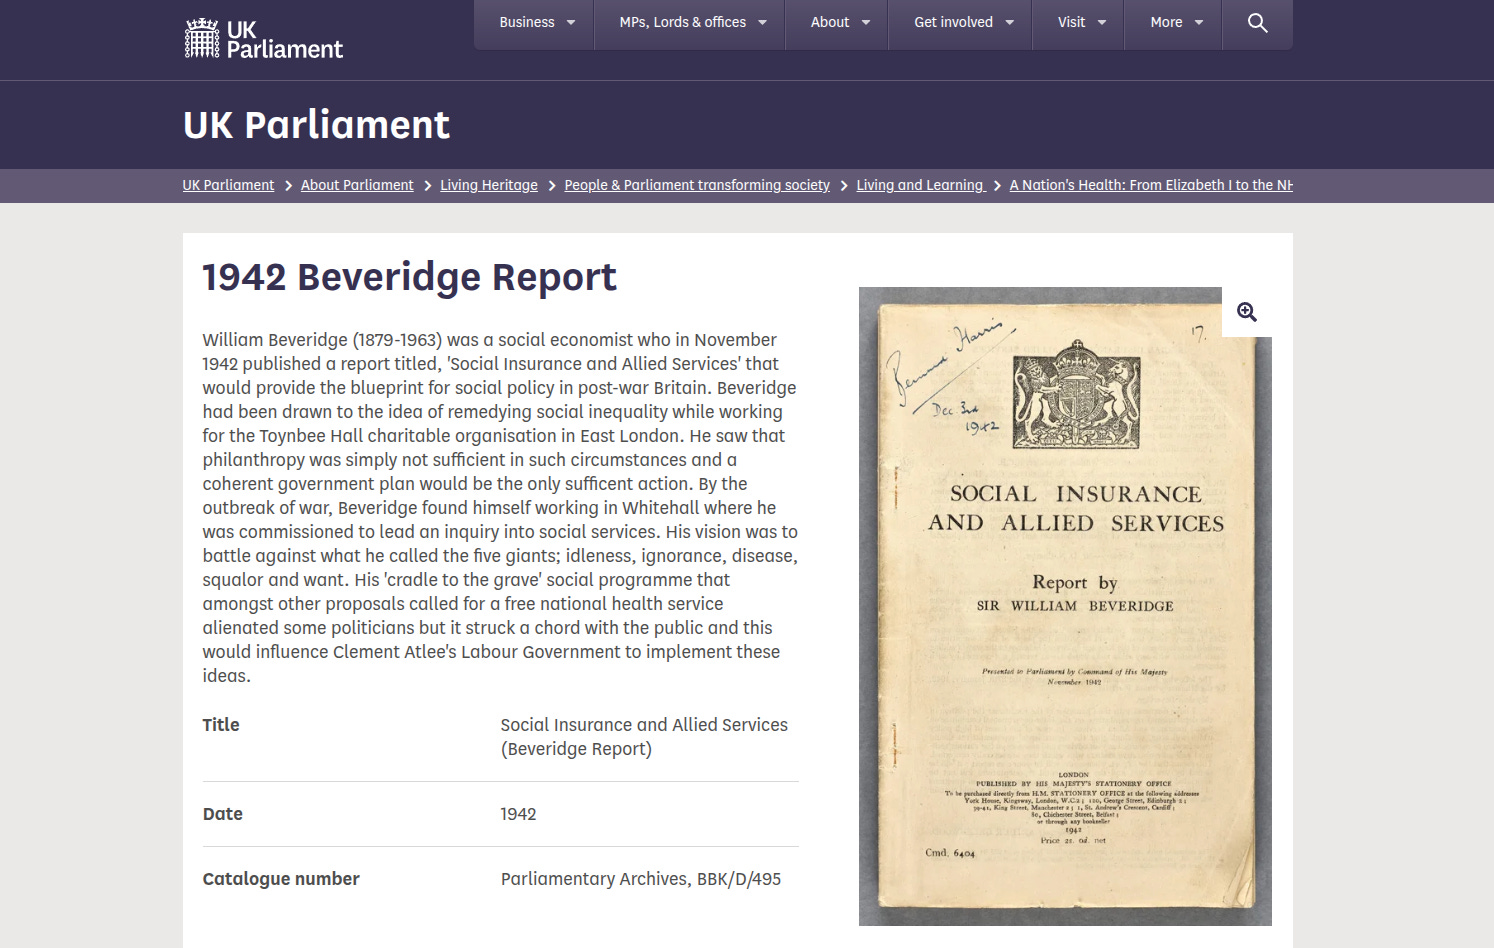
Task: Click 'Social Insurance and Allied Services' value
Action: (644, 737)
